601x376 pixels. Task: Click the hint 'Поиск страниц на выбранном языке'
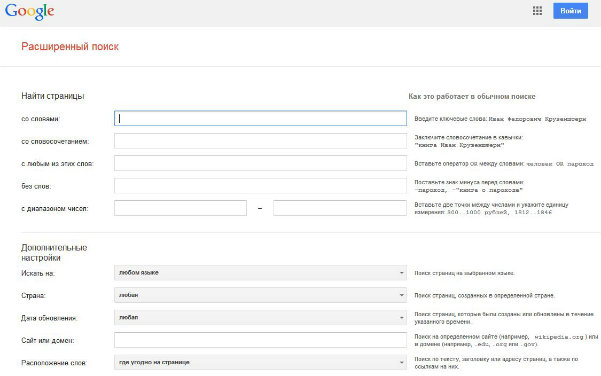464,273
